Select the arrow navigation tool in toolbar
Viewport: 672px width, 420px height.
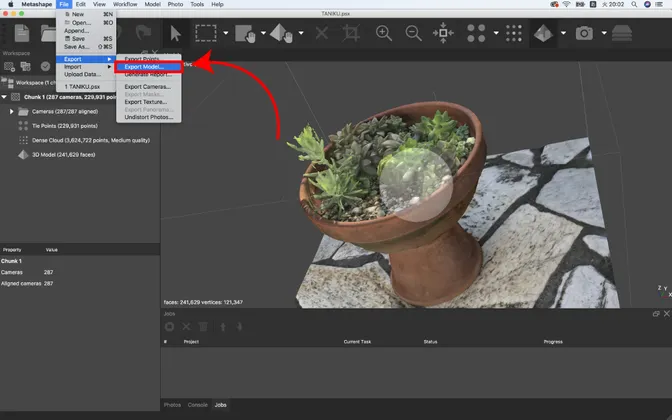[176, 33]
